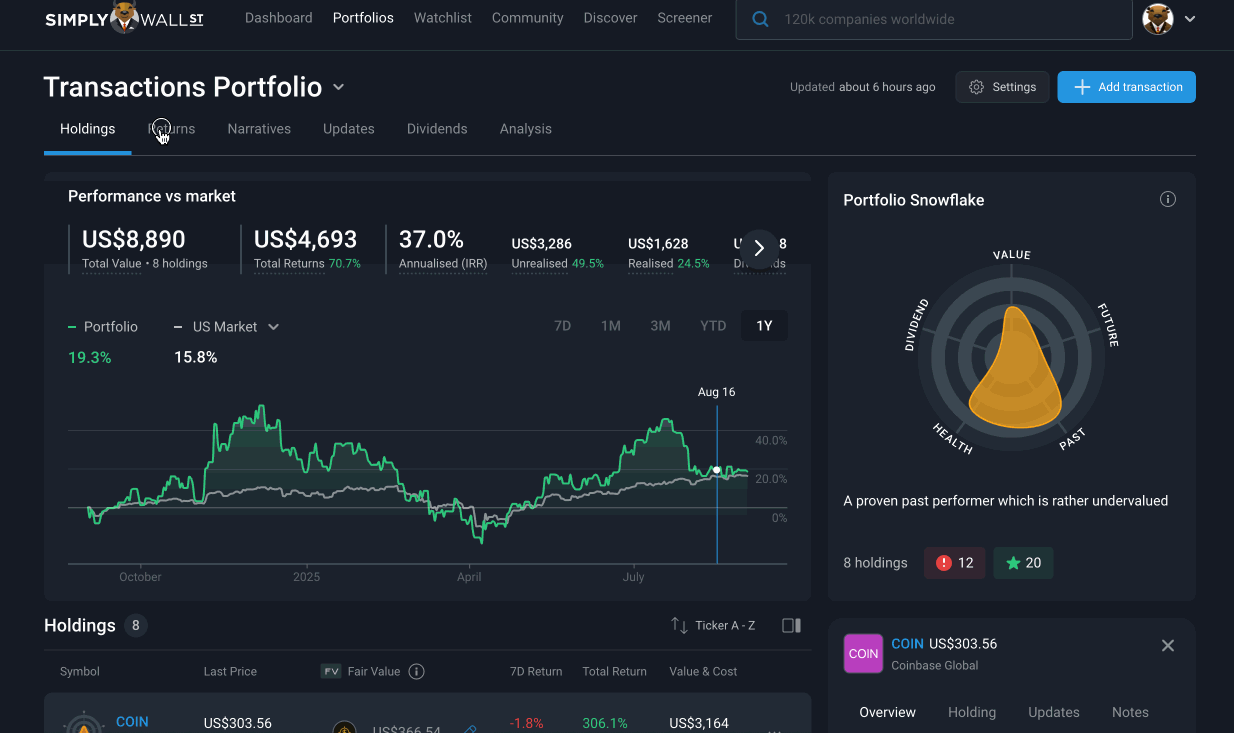The height and width of the screenshot is (733, 1234).
Task: Click the Fair Value info icon
Action: 417,671
